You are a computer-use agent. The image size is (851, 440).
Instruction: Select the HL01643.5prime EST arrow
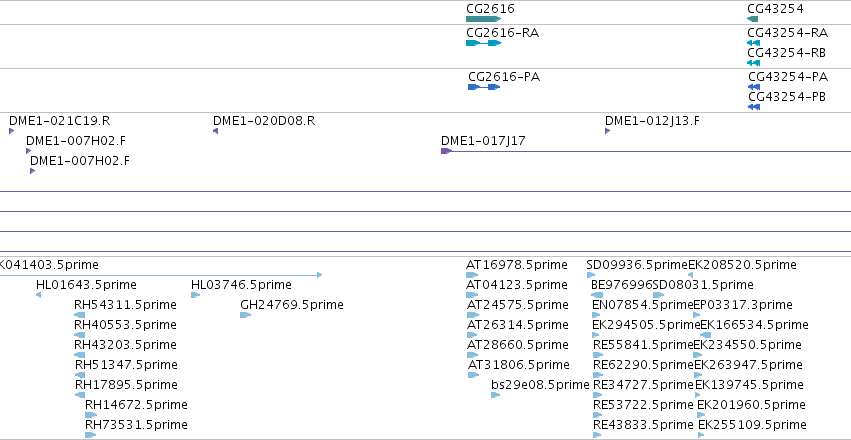(x=38, y=295)
